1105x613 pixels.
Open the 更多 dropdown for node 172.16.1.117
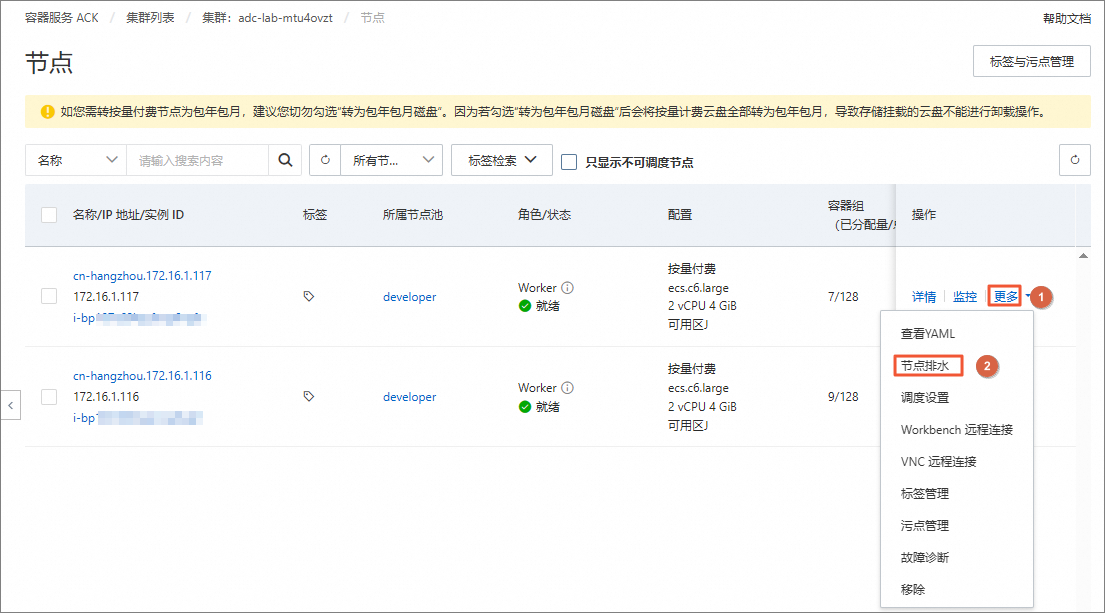pyautogui.click(x=1005, y=297)
